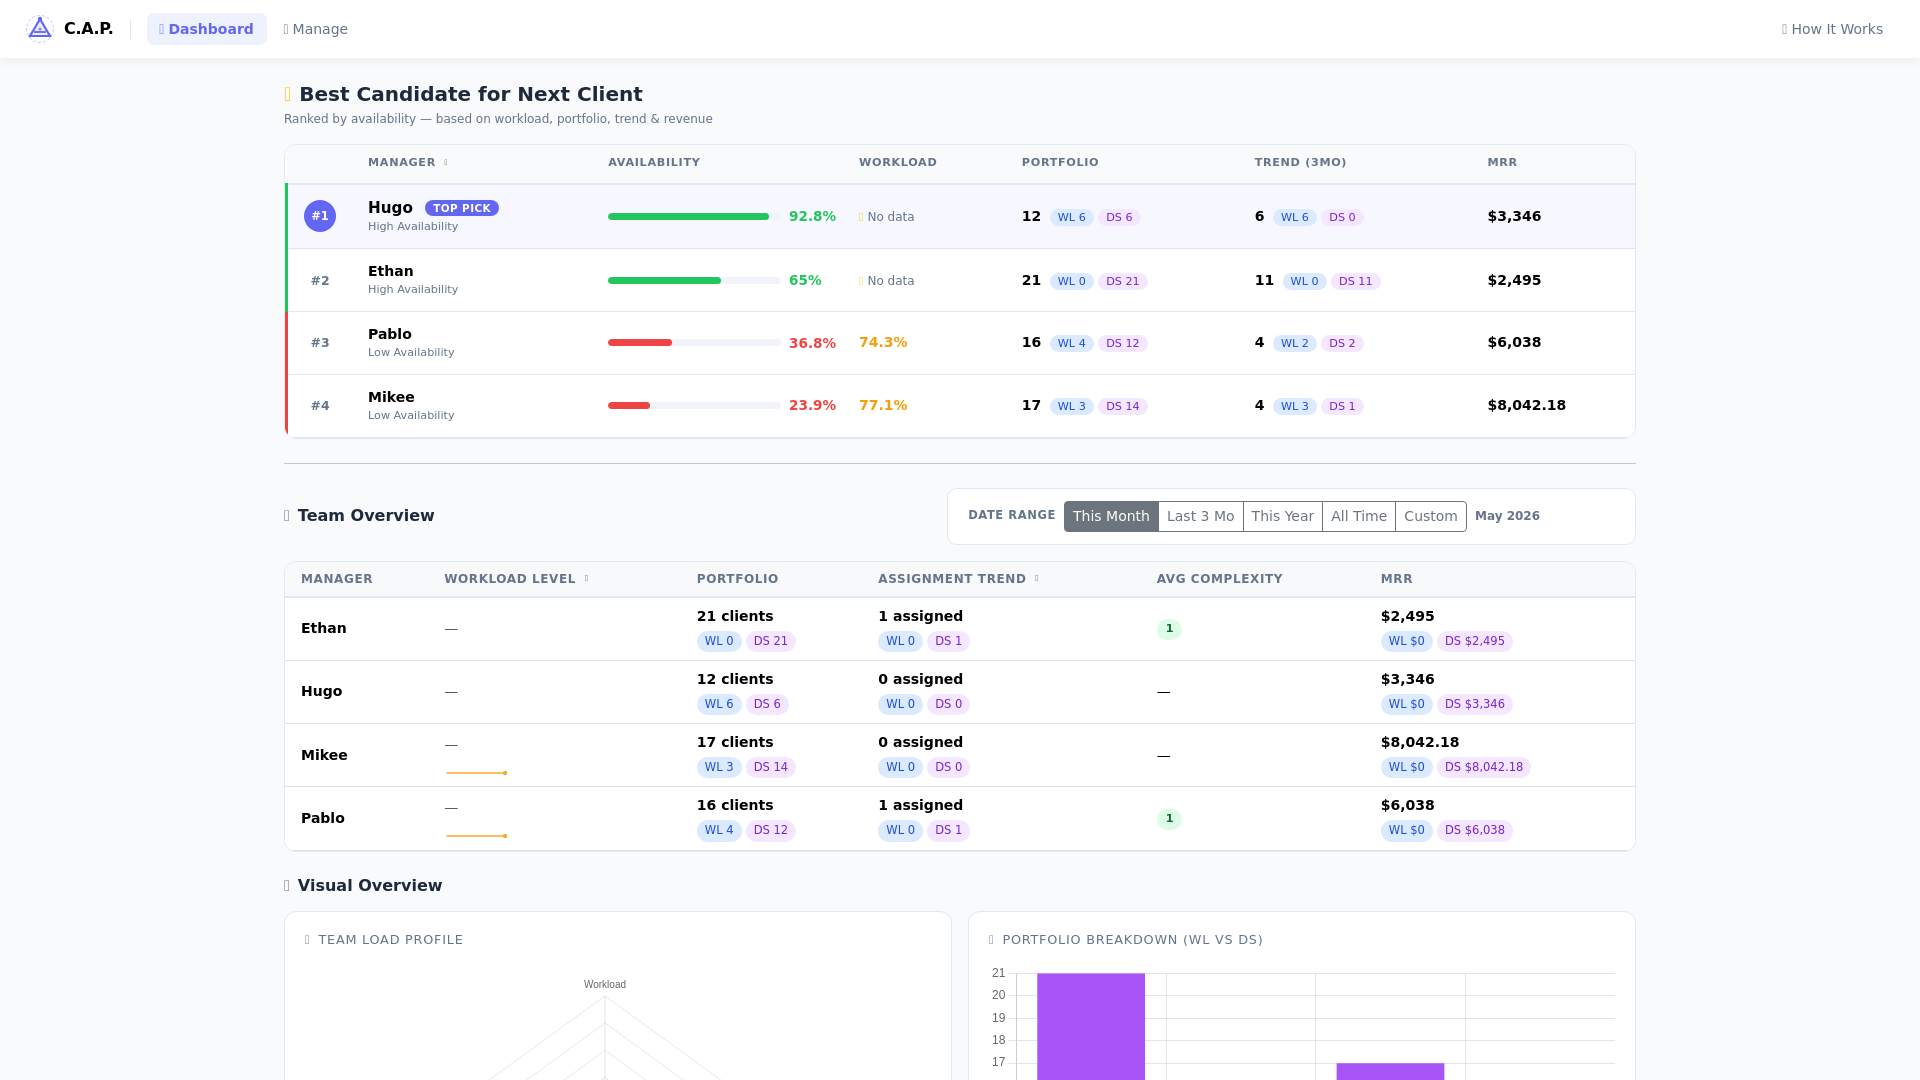Viewport: 1920px width, 1080px height.
Task: Click Mikee's 77.1% workload value
Action: tap(883, 405)
